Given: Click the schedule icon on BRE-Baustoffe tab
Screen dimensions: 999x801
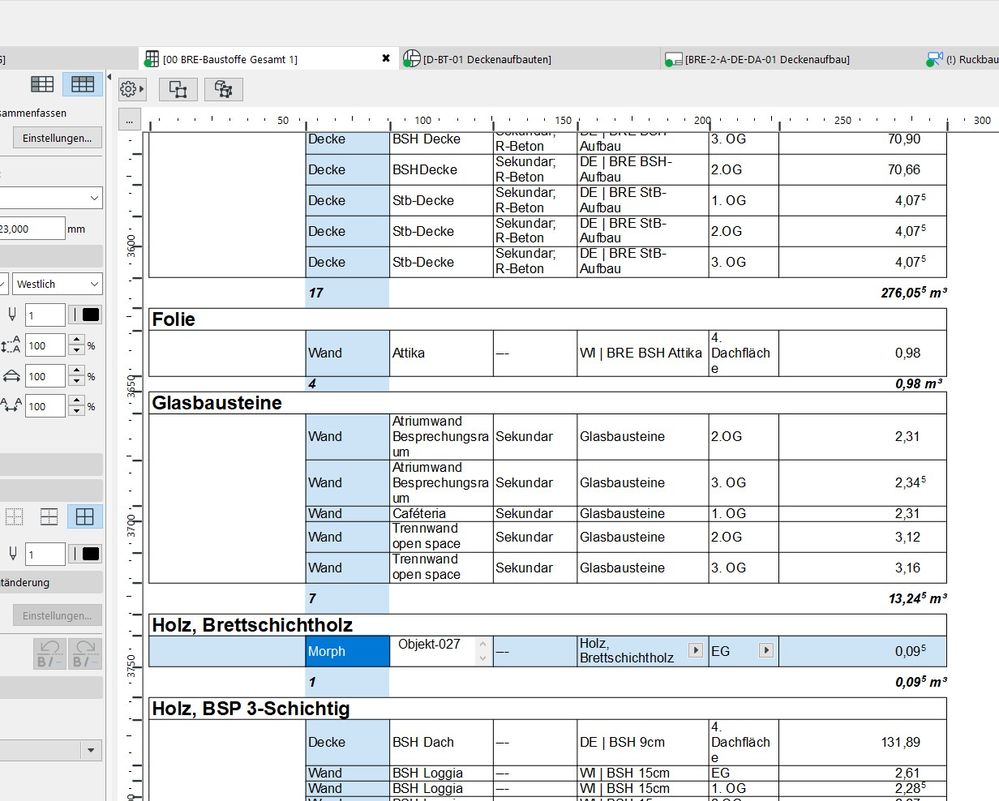Looking at the screenshot, I should pyautogui.click(x=151, y=59).
